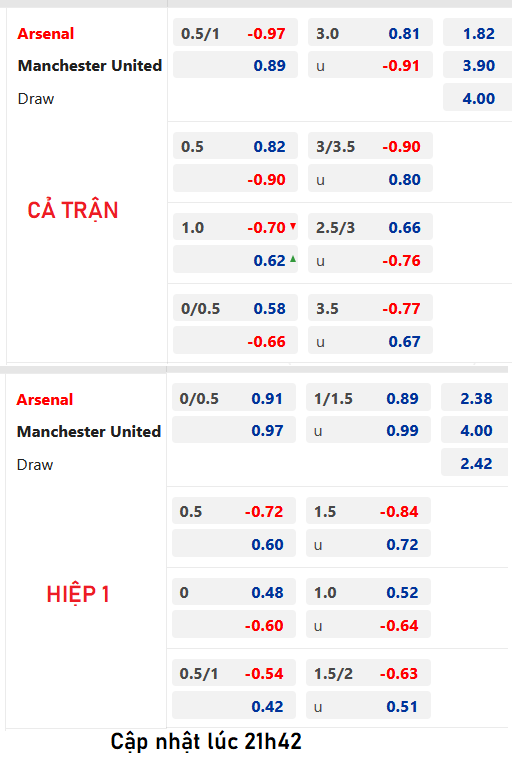Select over 3/3.5 at -0.90

[370, 146]
